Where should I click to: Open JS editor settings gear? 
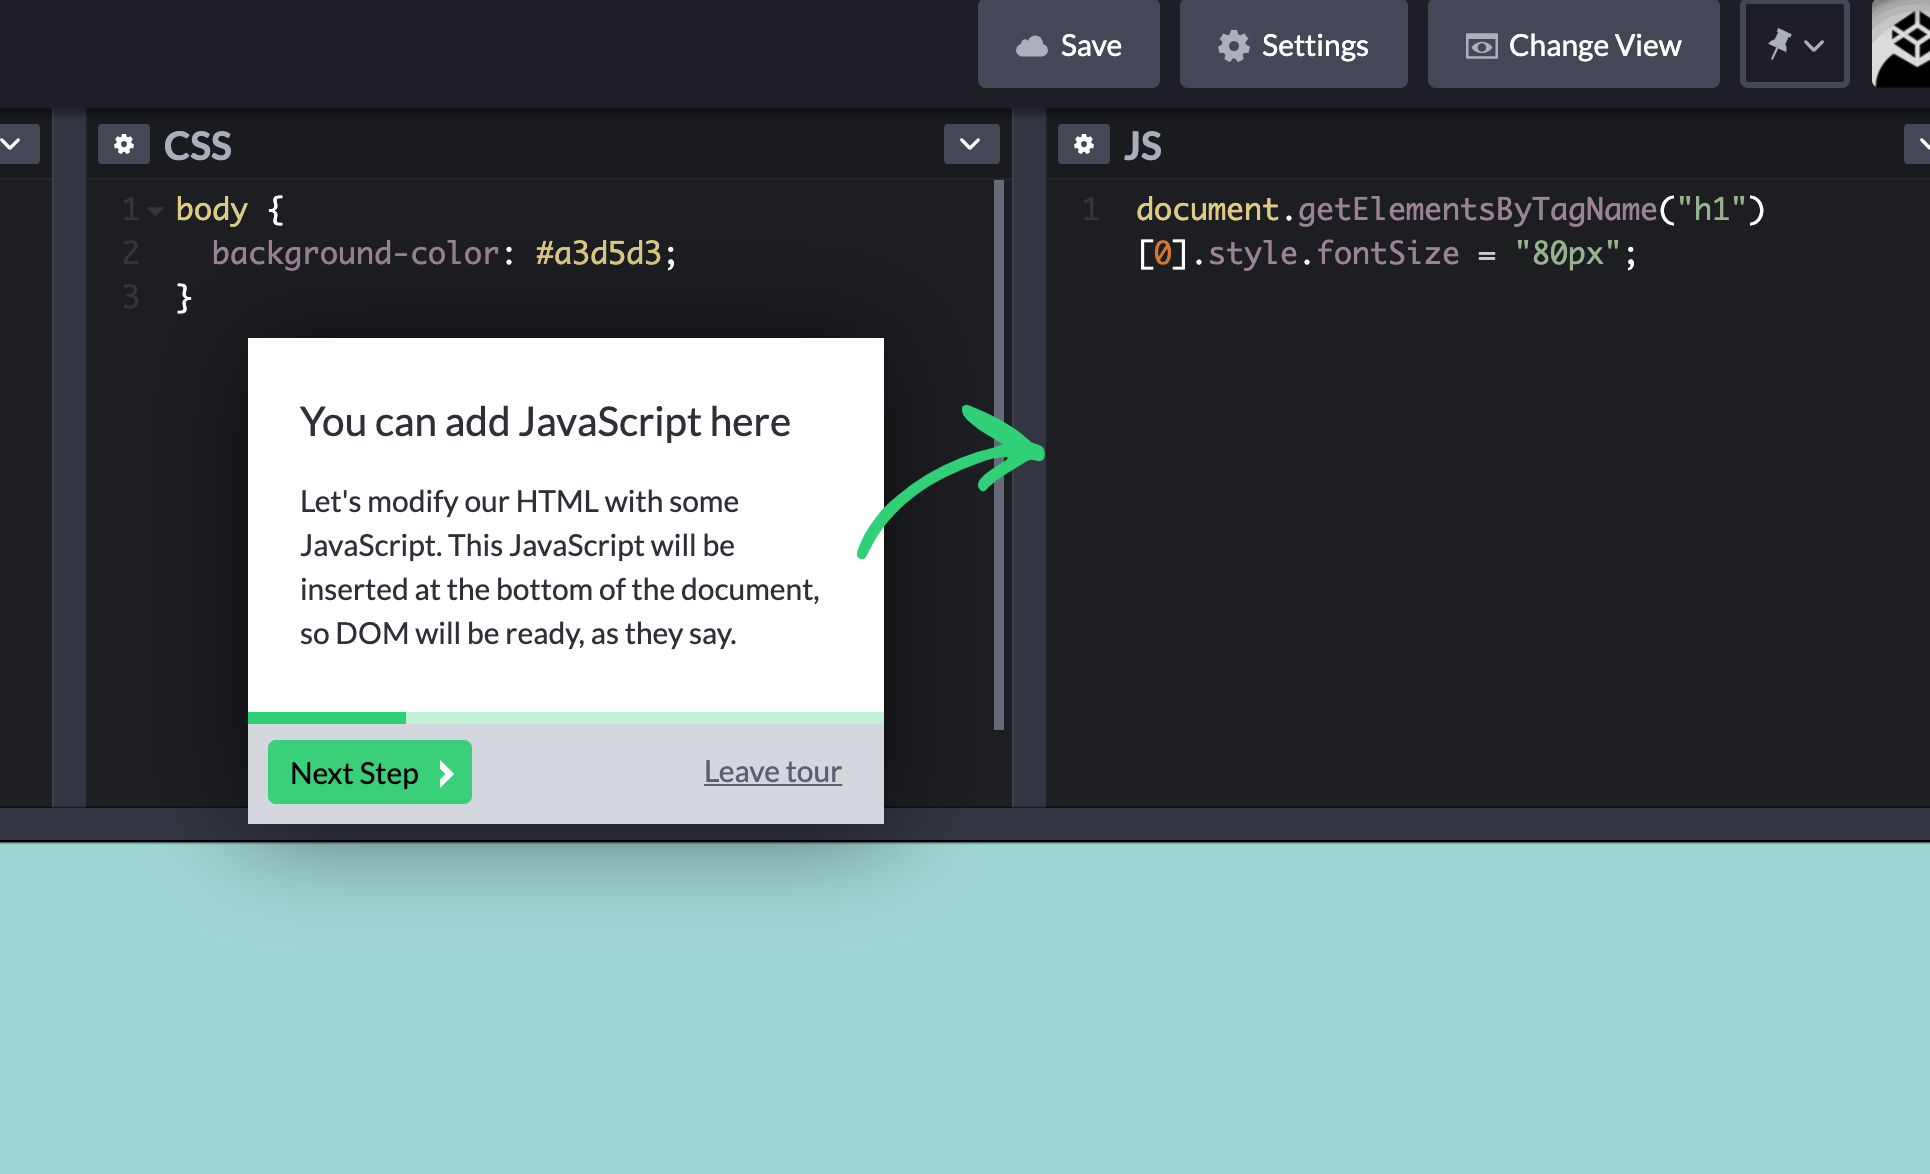(x=1083, y=145)
